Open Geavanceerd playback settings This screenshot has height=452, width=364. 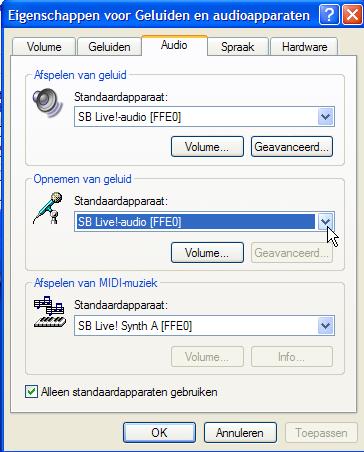[x=292, y=146]
